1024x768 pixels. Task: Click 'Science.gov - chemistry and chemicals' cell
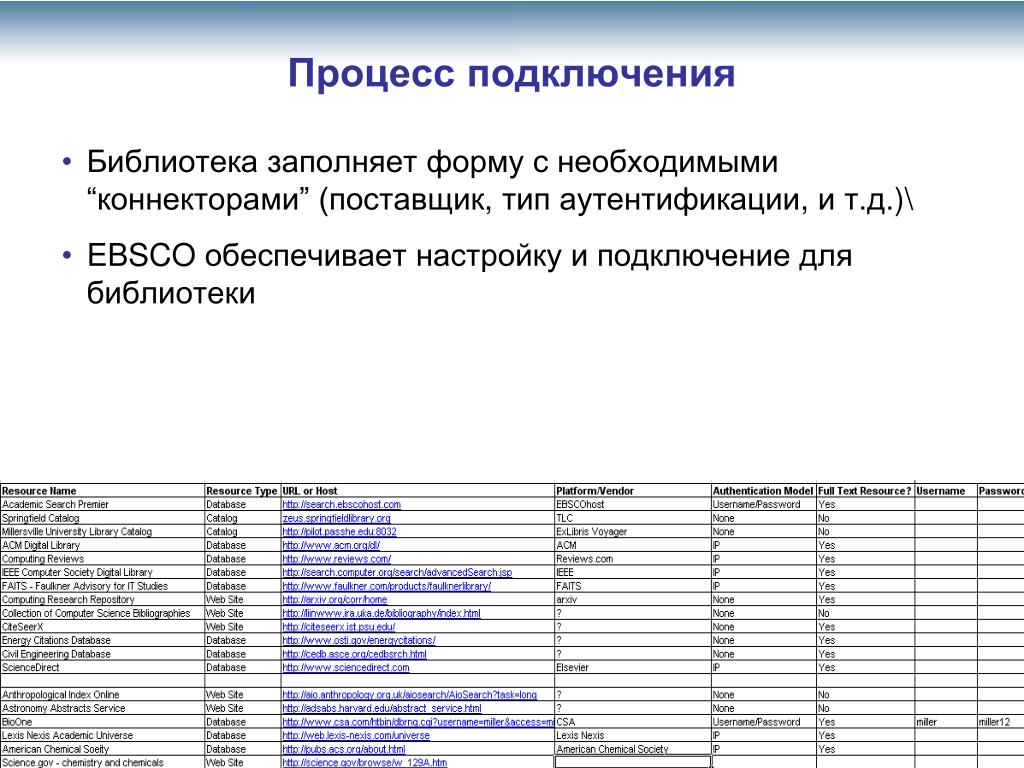click(103, 762)
